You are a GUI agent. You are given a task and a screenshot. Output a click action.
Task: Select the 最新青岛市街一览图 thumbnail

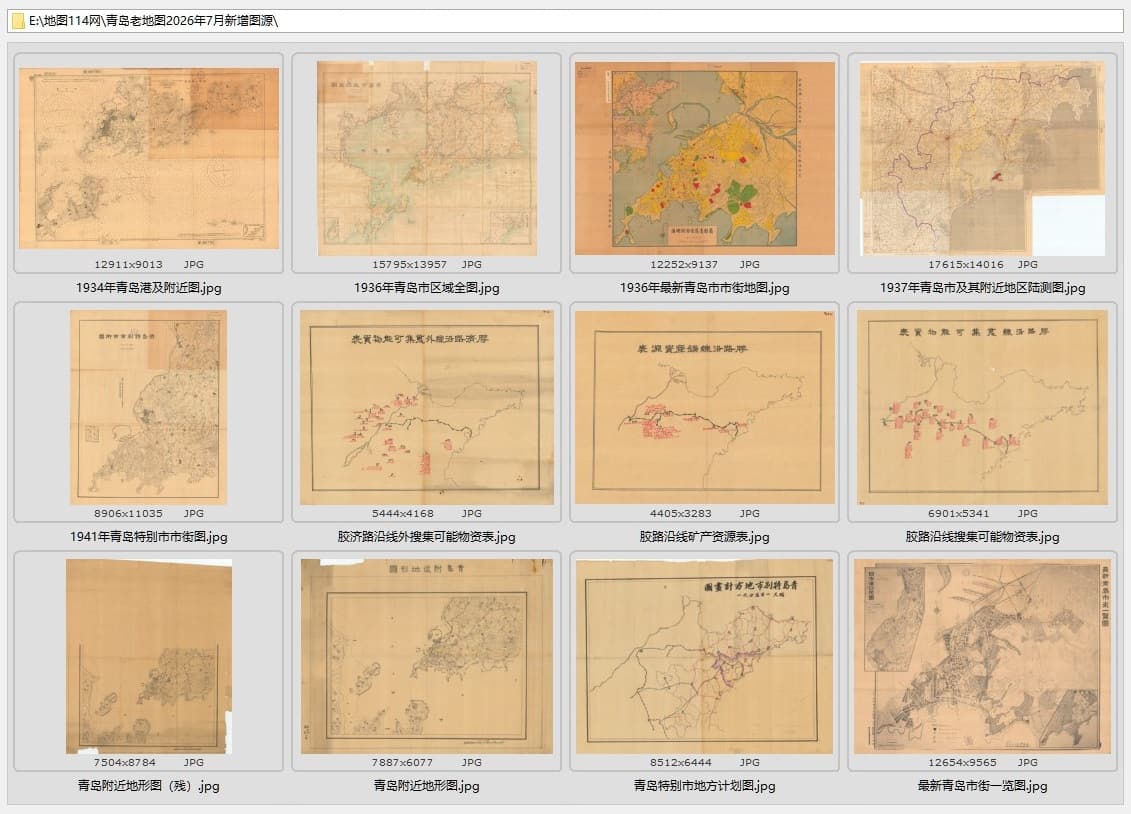982,656
